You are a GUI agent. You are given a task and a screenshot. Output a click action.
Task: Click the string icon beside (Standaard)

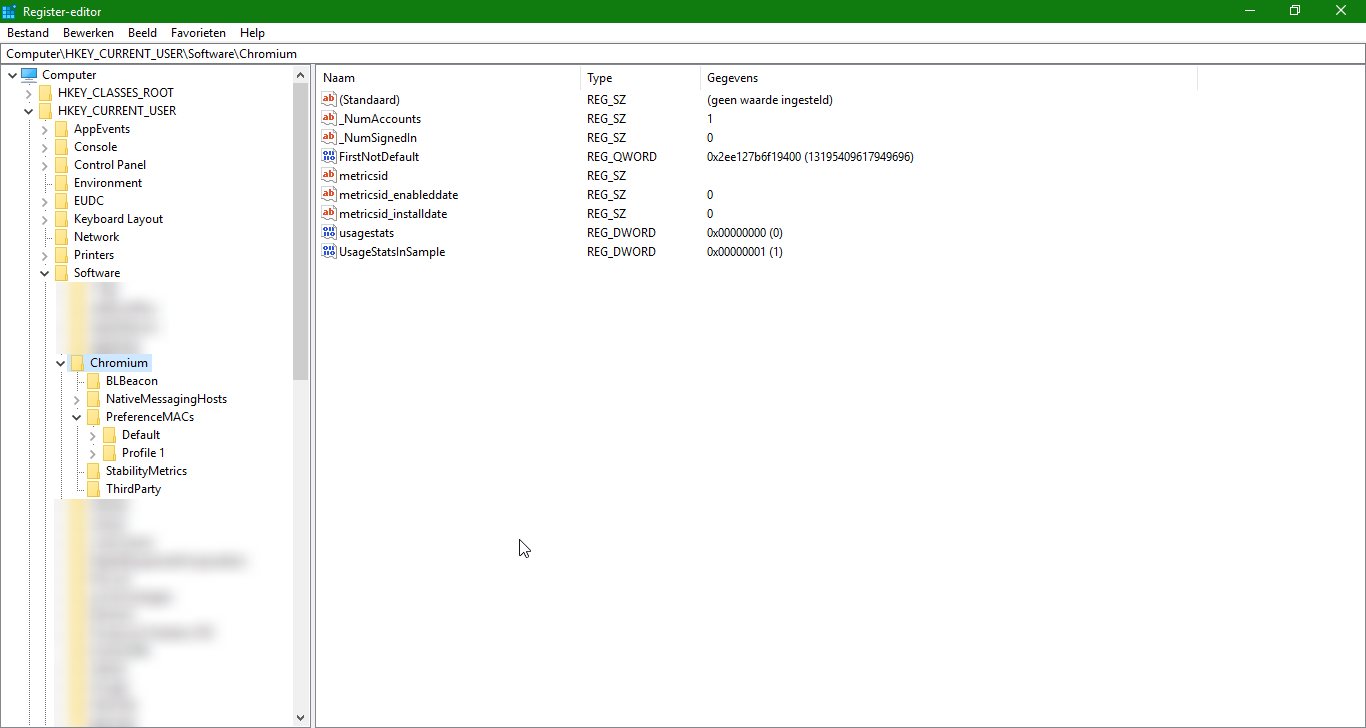coord(328,99)
